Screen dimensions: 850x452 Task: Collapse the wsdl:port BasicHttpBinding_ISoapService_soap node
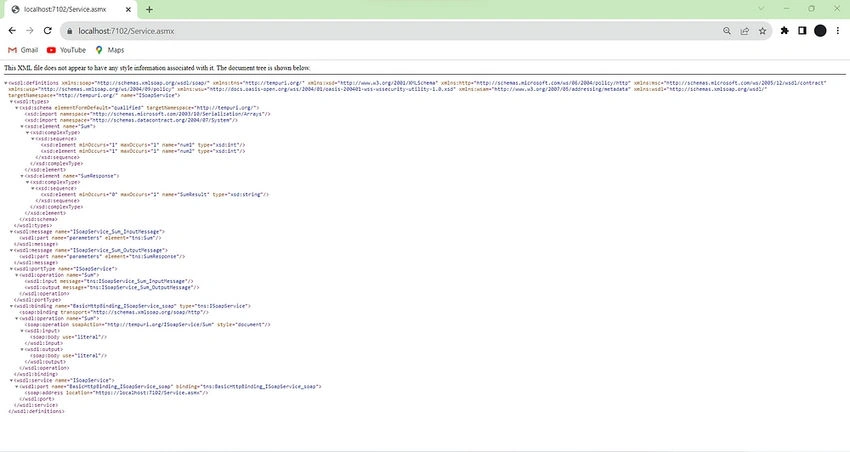point(17,386)
